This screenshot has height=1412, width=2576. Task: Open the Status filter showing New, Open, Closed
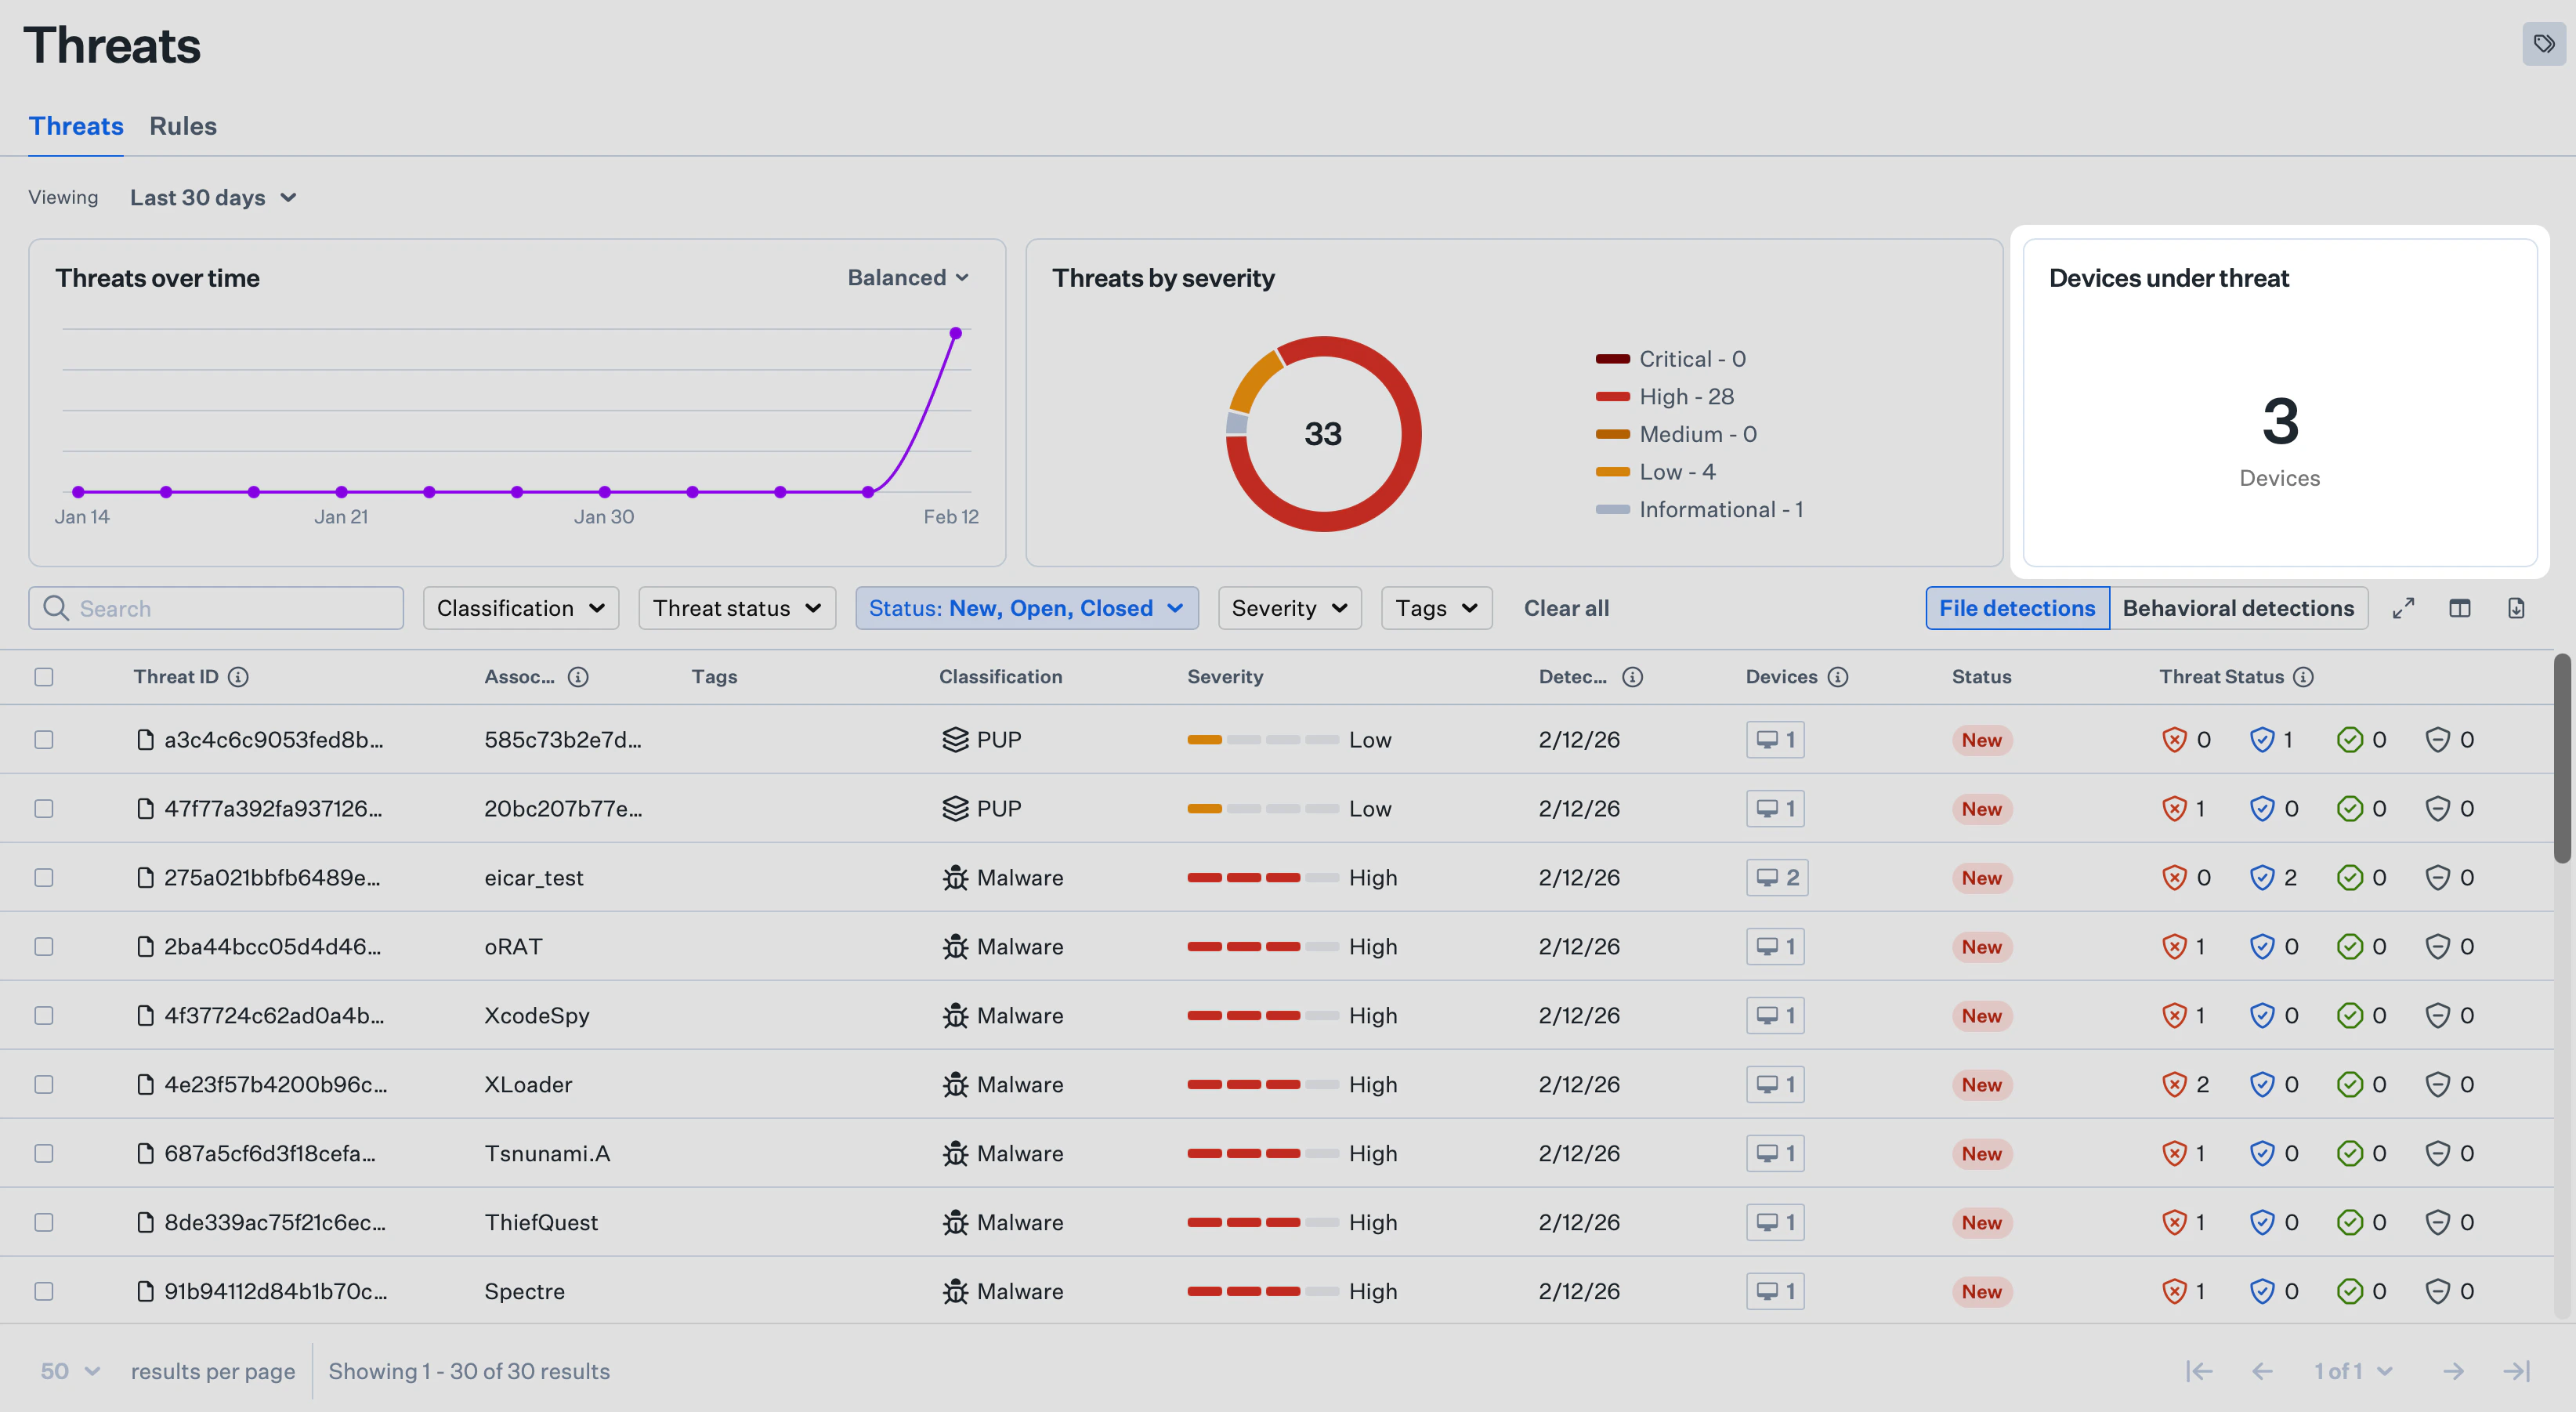click(1026, 607)
